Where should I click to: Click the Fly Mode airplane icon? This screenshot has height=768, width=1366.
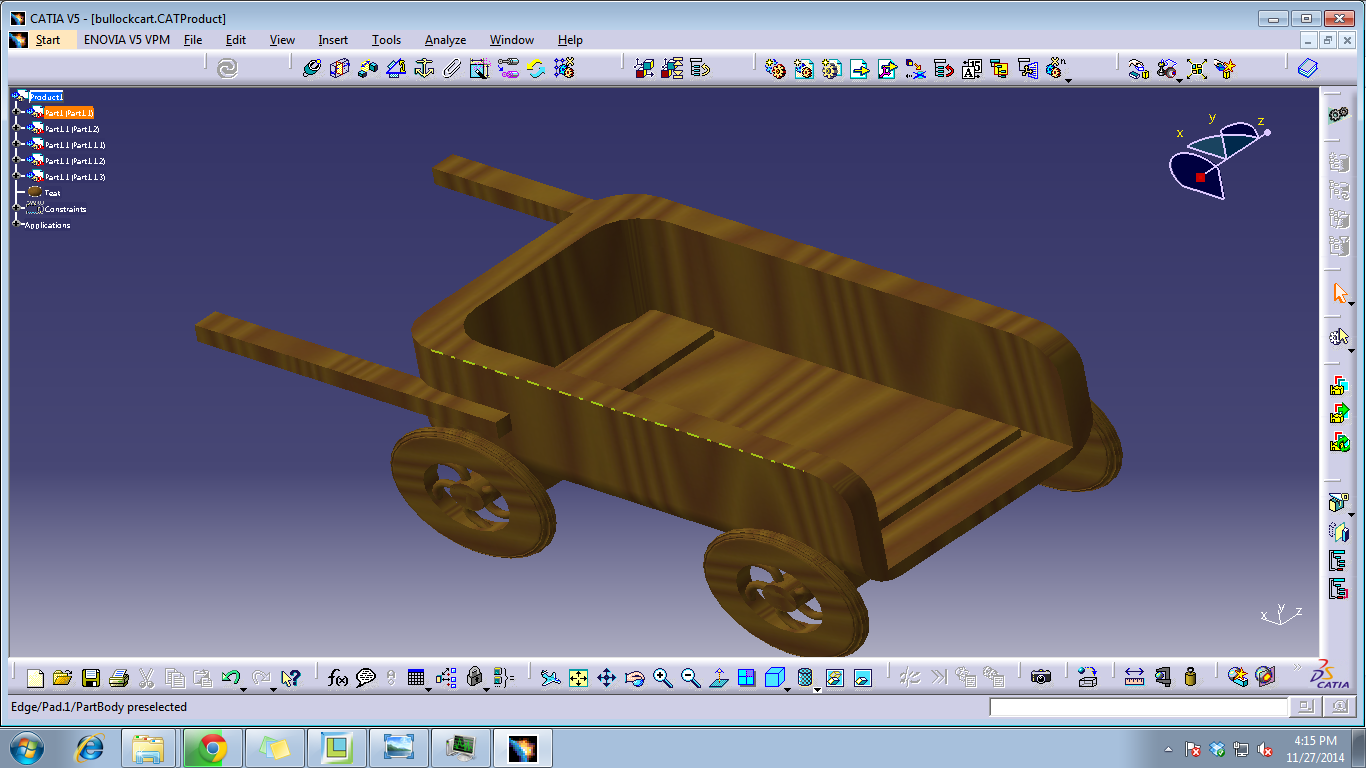(550, 678)
